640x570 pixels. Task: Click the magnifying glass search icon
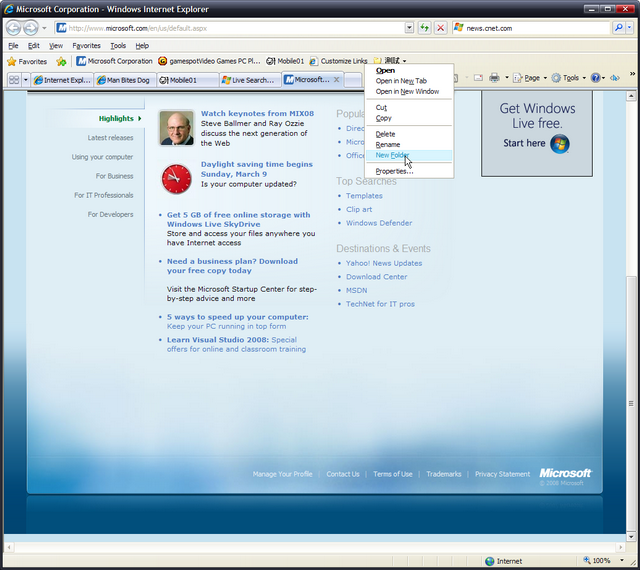coord(618,28)
